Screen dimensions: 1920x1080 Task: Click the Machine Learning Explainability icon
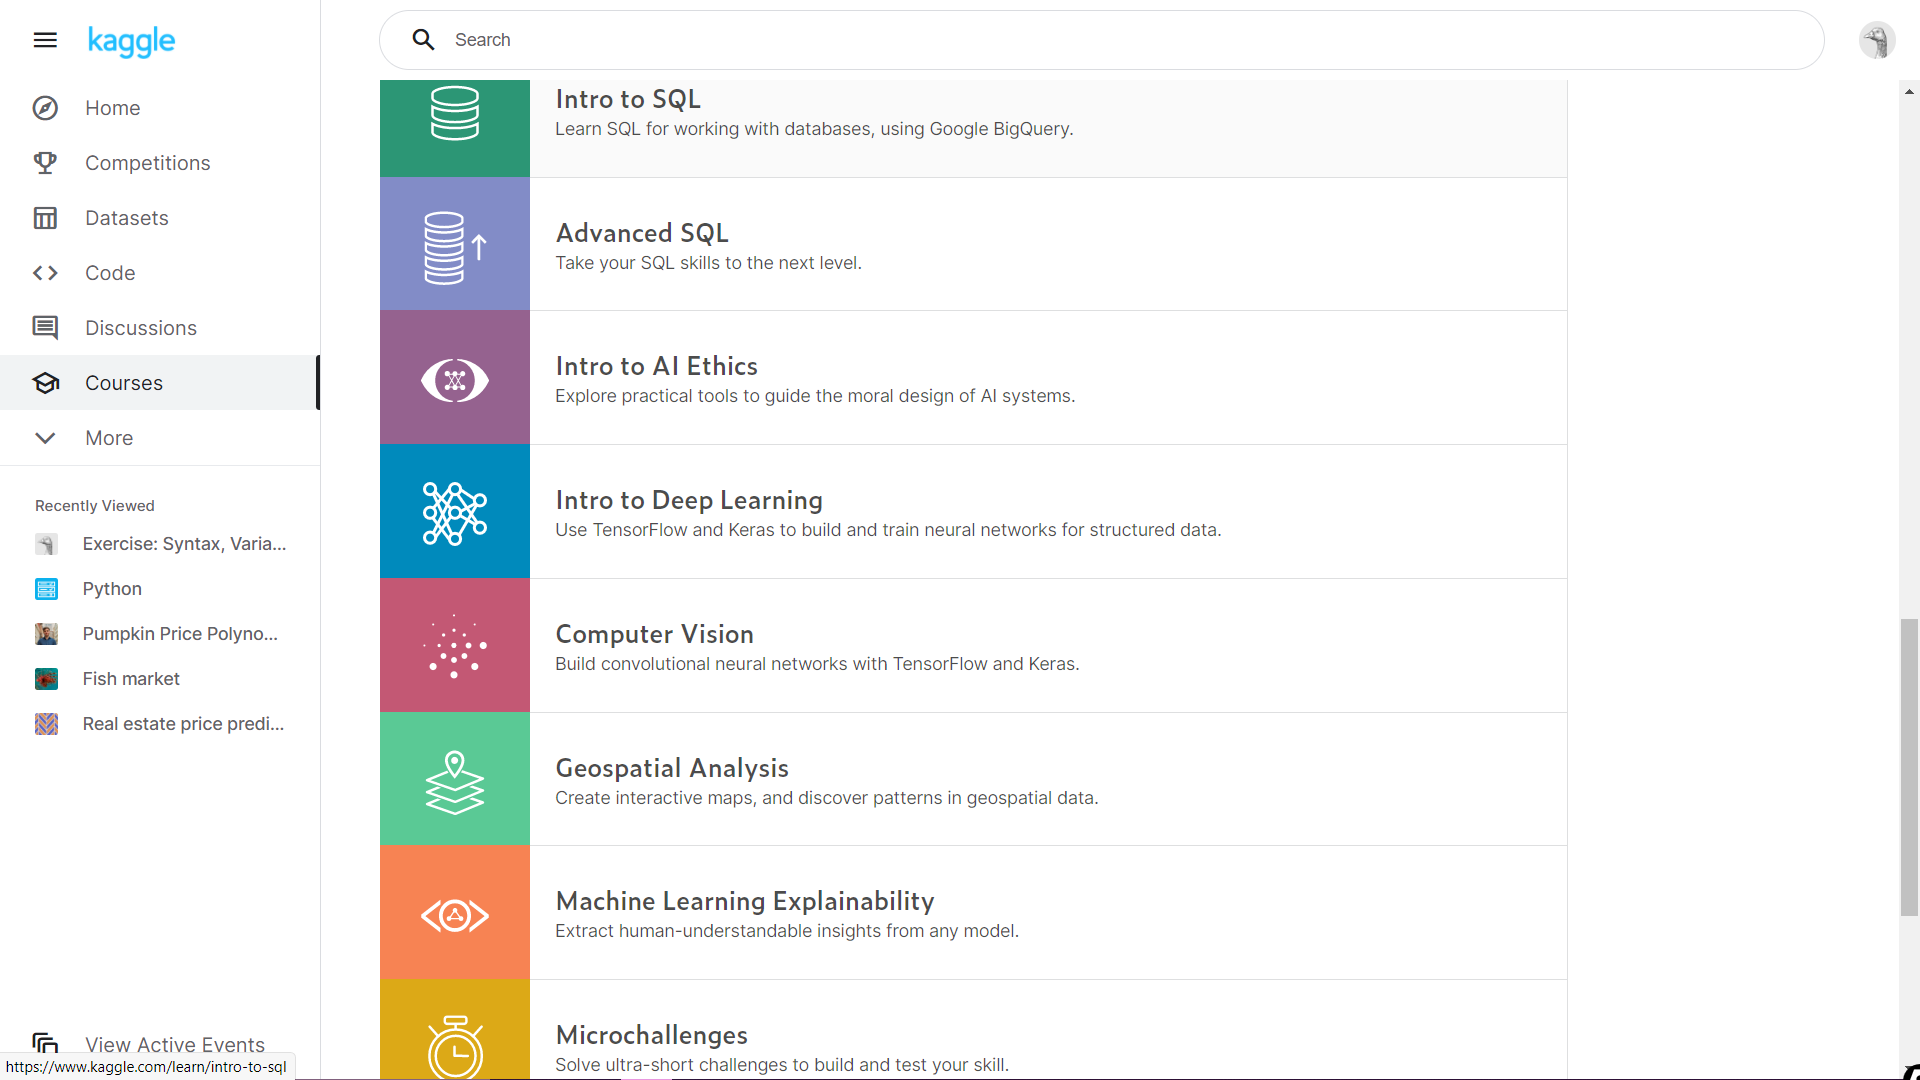coord(455,915)
